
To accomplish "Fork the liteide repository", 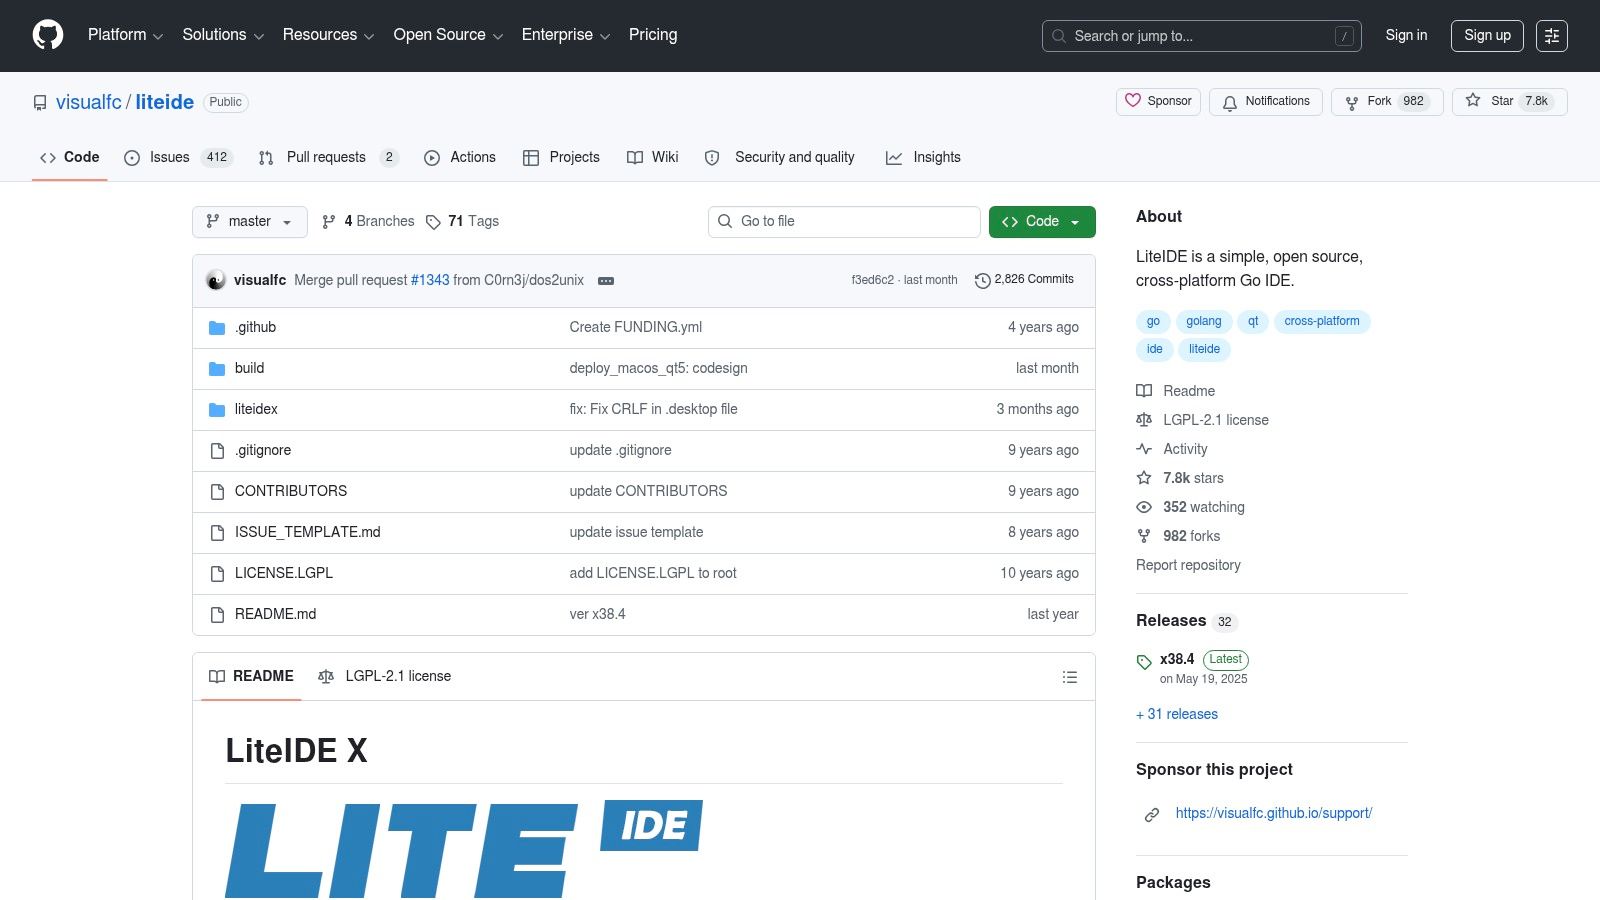I will [1387, 102].
